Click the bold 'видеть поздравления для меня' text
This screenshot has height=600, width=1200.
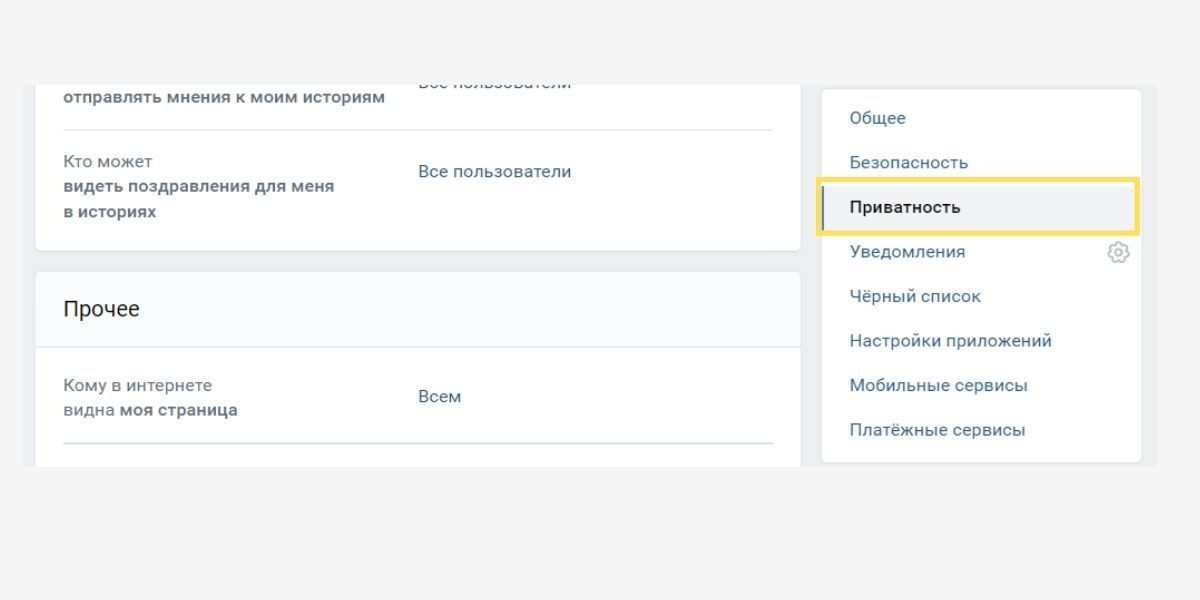click(199, 186)
